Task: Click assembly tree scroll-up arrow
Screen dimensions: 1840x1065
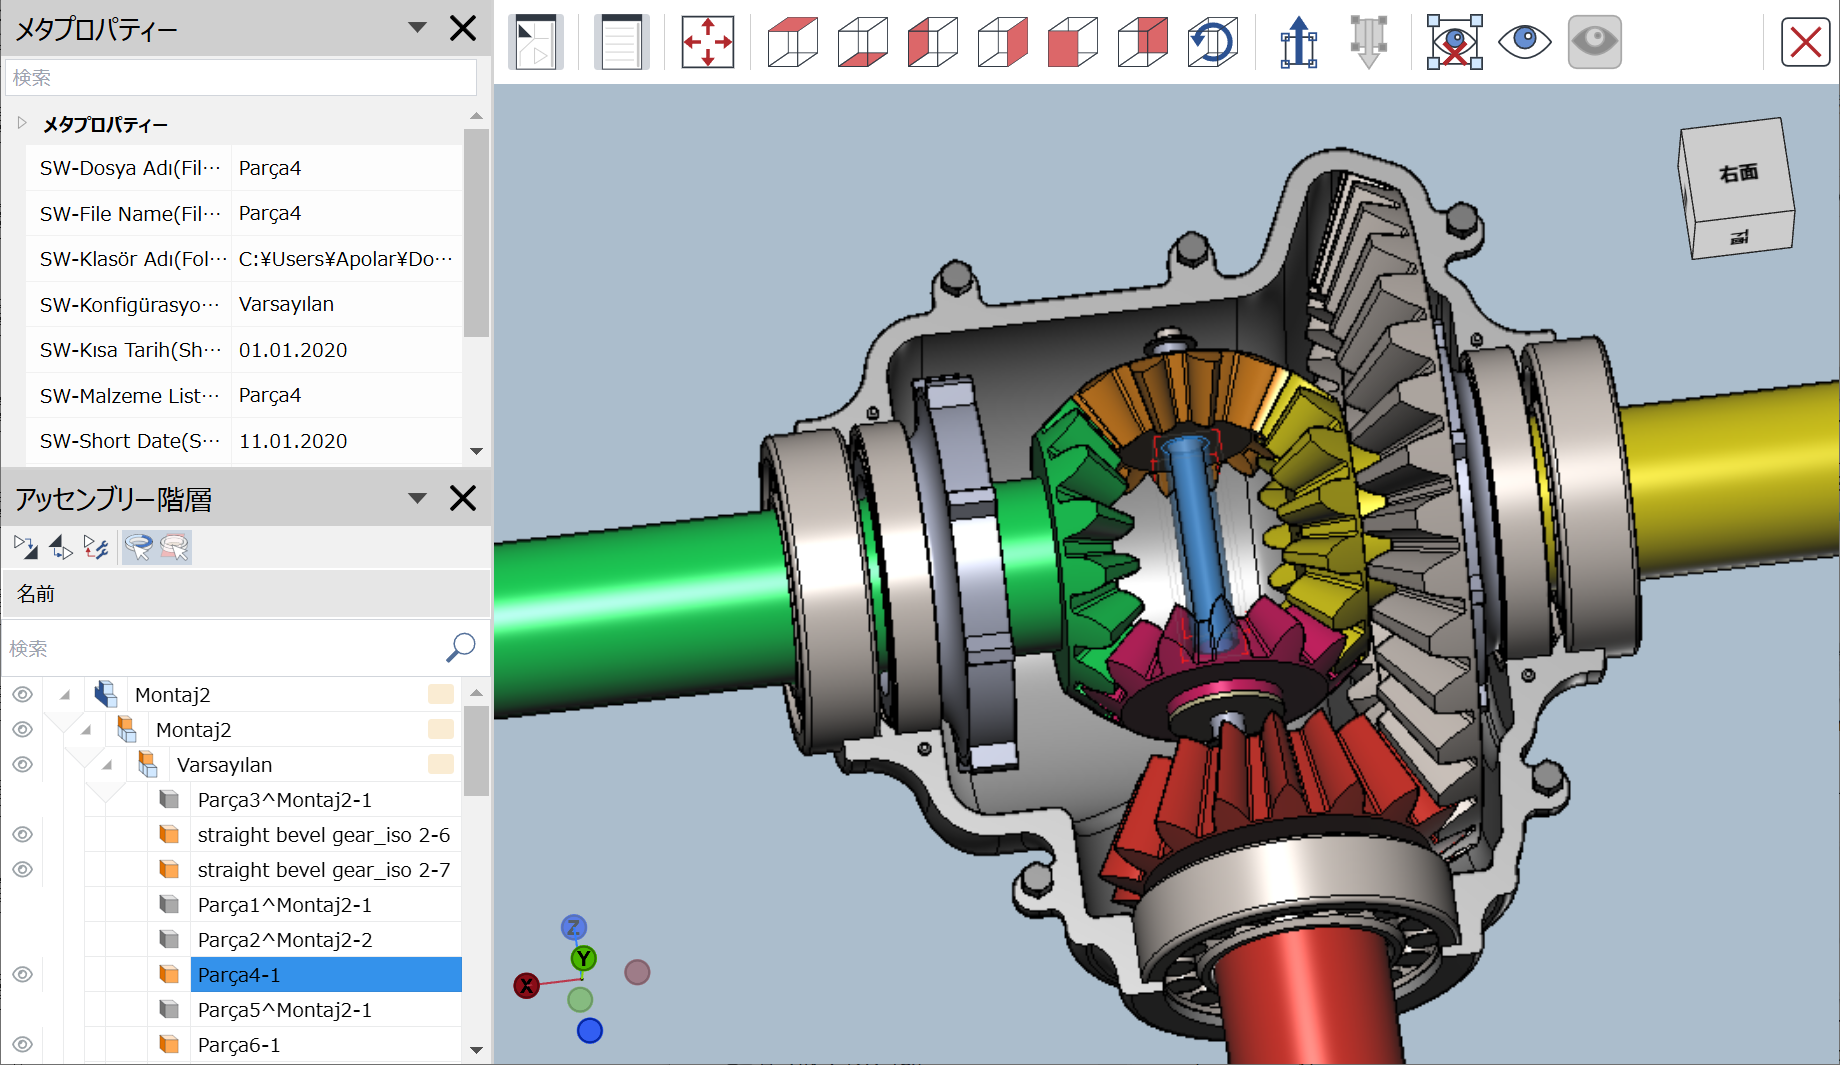Action: (x=476, y=692)
